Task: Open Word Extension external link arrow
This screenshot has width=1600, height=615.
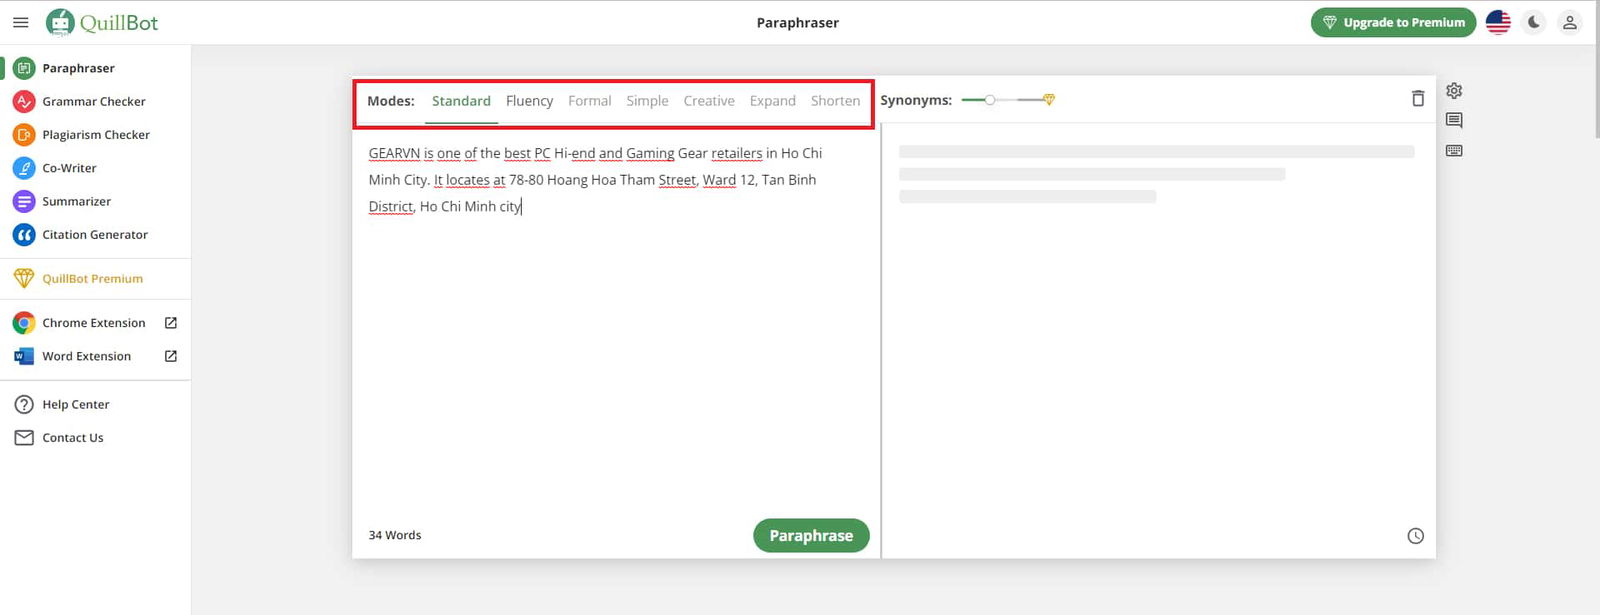Action: (x=171, y=356)
